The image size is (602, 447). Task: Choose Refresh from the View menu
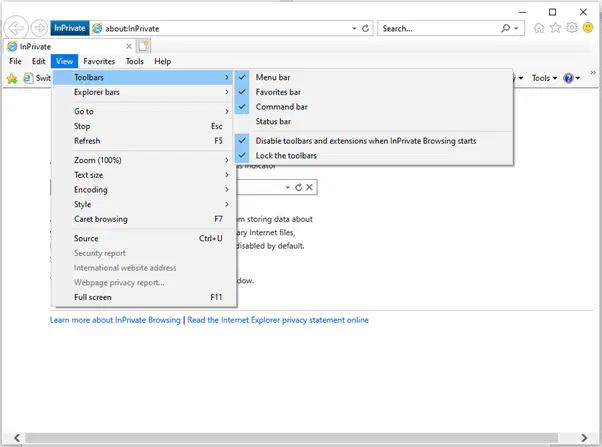pyautogui.click(x=143, y=141)
